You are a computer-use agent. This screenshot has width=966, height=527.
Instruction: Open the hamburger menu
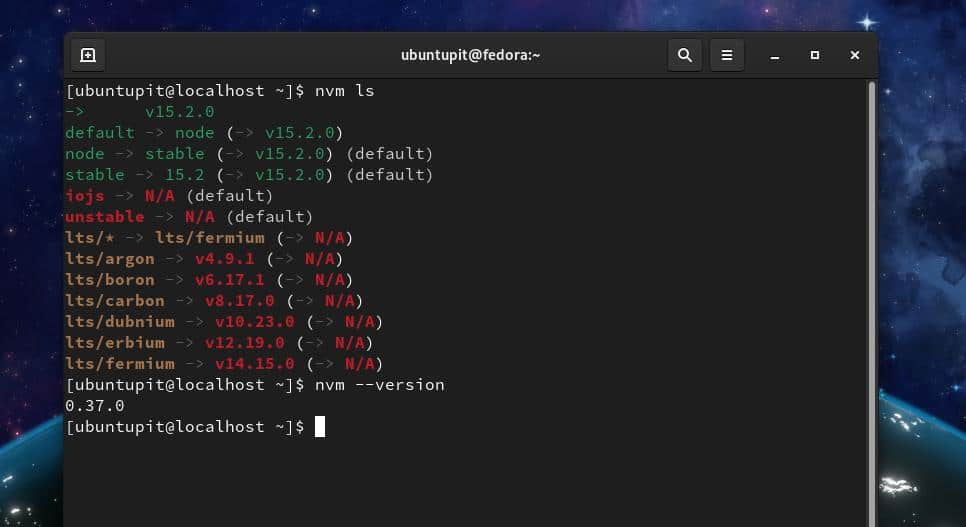[728, 55]
